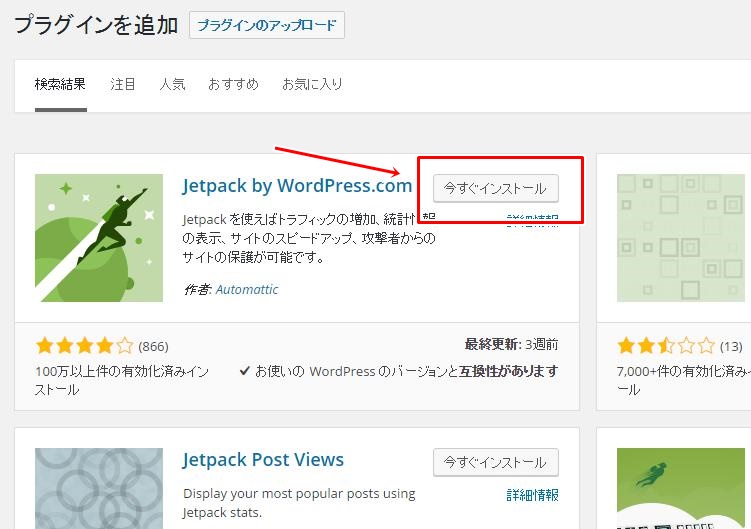Click the compatibility checkmark icon
Image resolution: width=751 pixels, height=529 pixels.
(244, 370)
